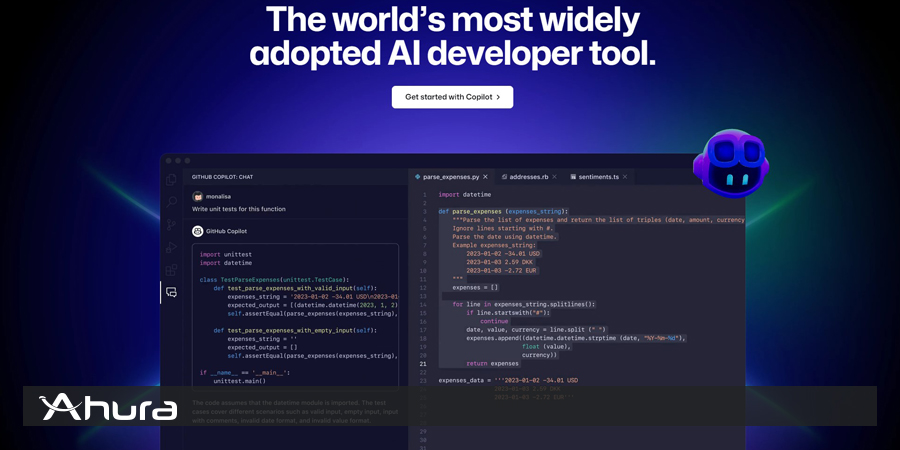Image resolution: width=900 pixels, height=450 pixels.
Task: Close the sentiments.ts tab
Action: (624, 177)
